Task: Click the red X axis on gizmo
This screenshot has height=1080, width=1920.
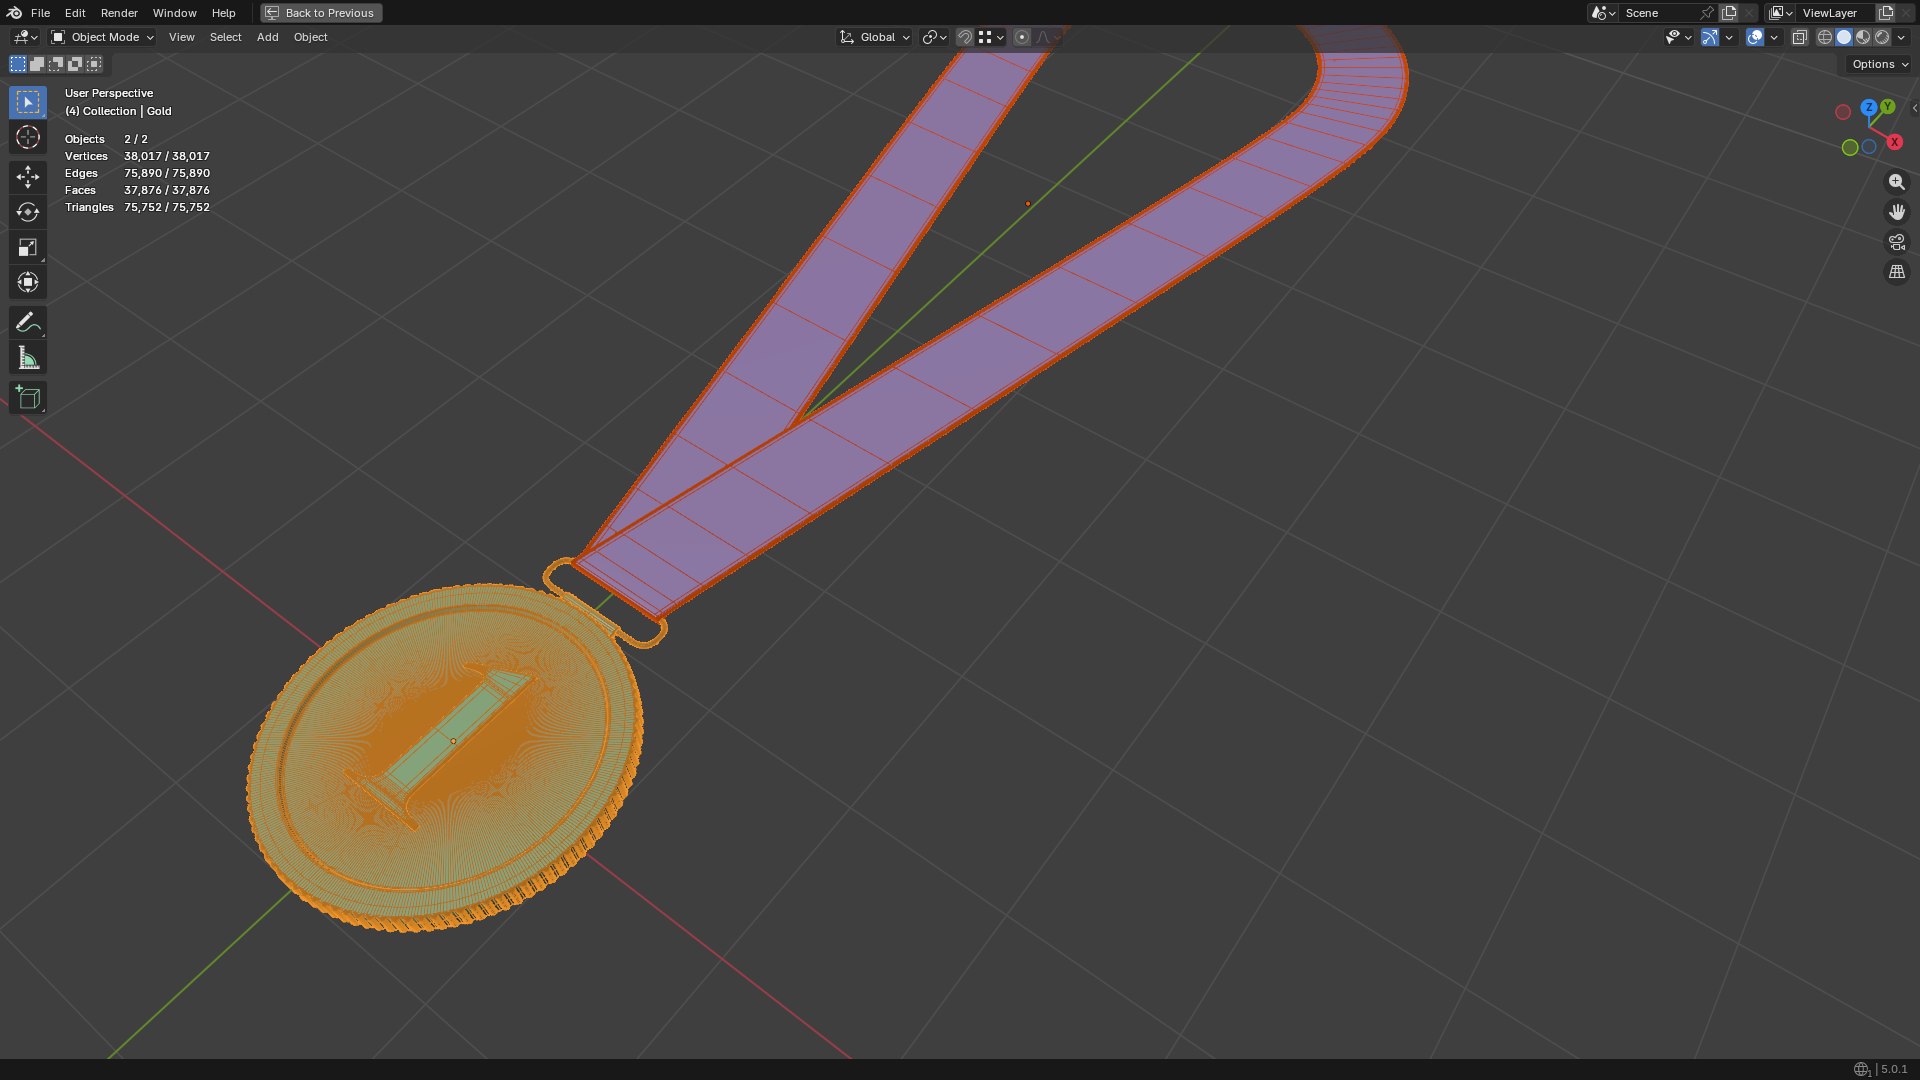Action: tap(1894, 142)
